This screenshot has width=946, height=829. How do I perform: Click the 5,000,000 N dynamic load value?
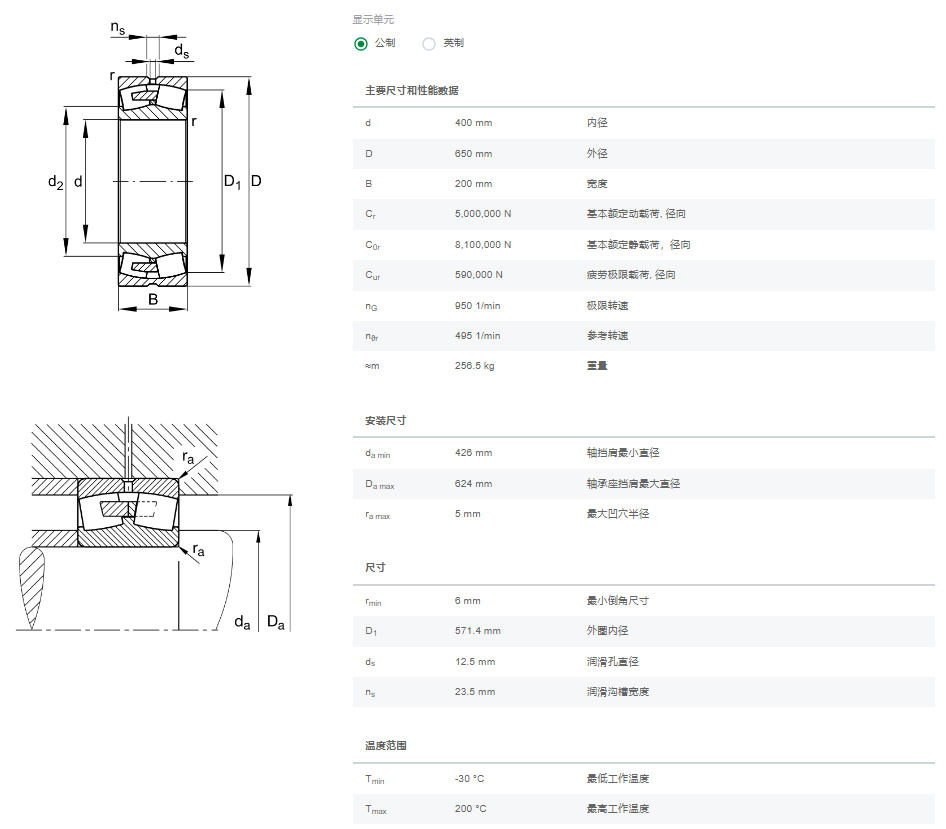(x=483, y=214)
